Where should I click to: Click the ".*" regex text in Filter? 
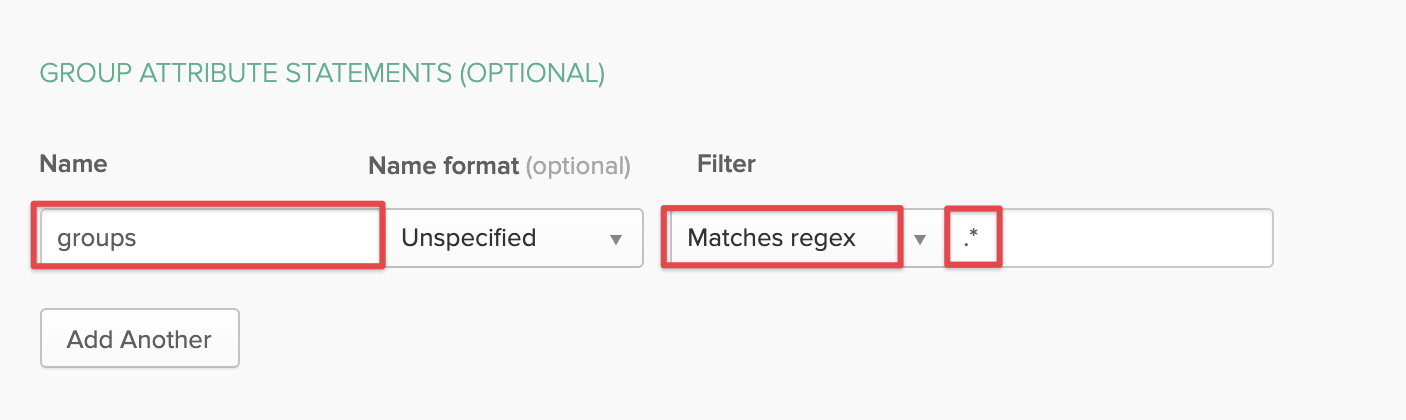(970, 238)
